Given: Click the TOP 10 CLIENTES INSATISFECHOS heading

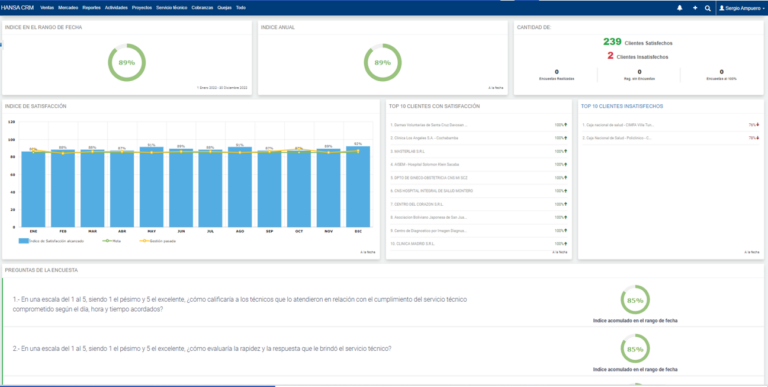Looking at the screenshot, I should (622, 106).
